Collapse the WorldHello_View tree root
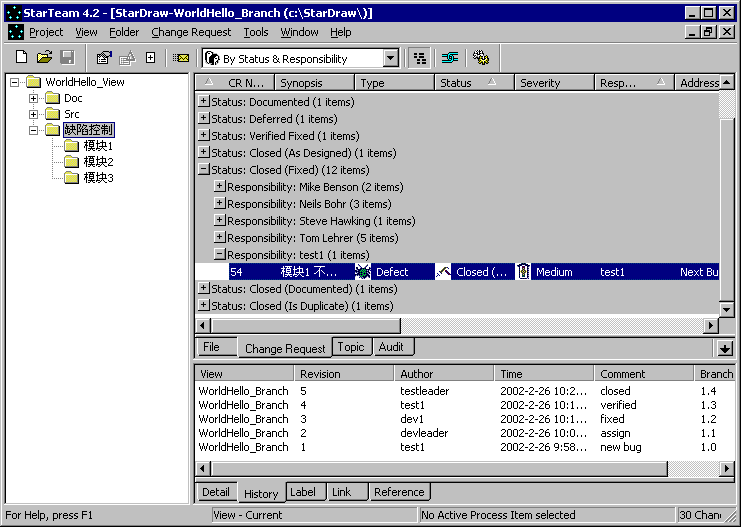Viewport: 741px width, 527px height. point(15,82)
